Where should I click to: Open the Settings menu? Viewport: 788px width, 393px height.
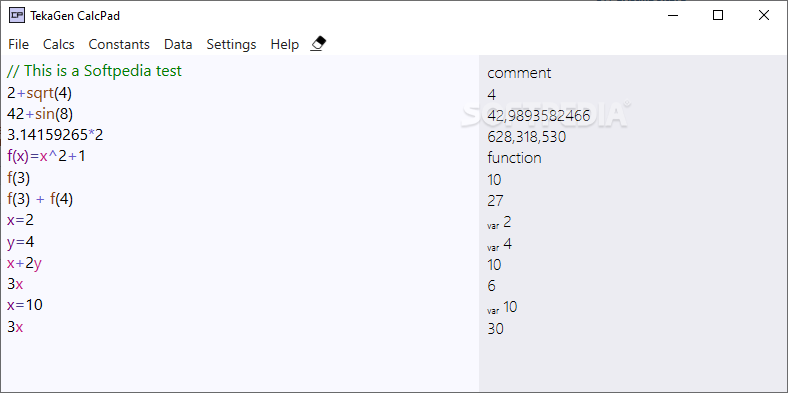(x=231, y=44)
